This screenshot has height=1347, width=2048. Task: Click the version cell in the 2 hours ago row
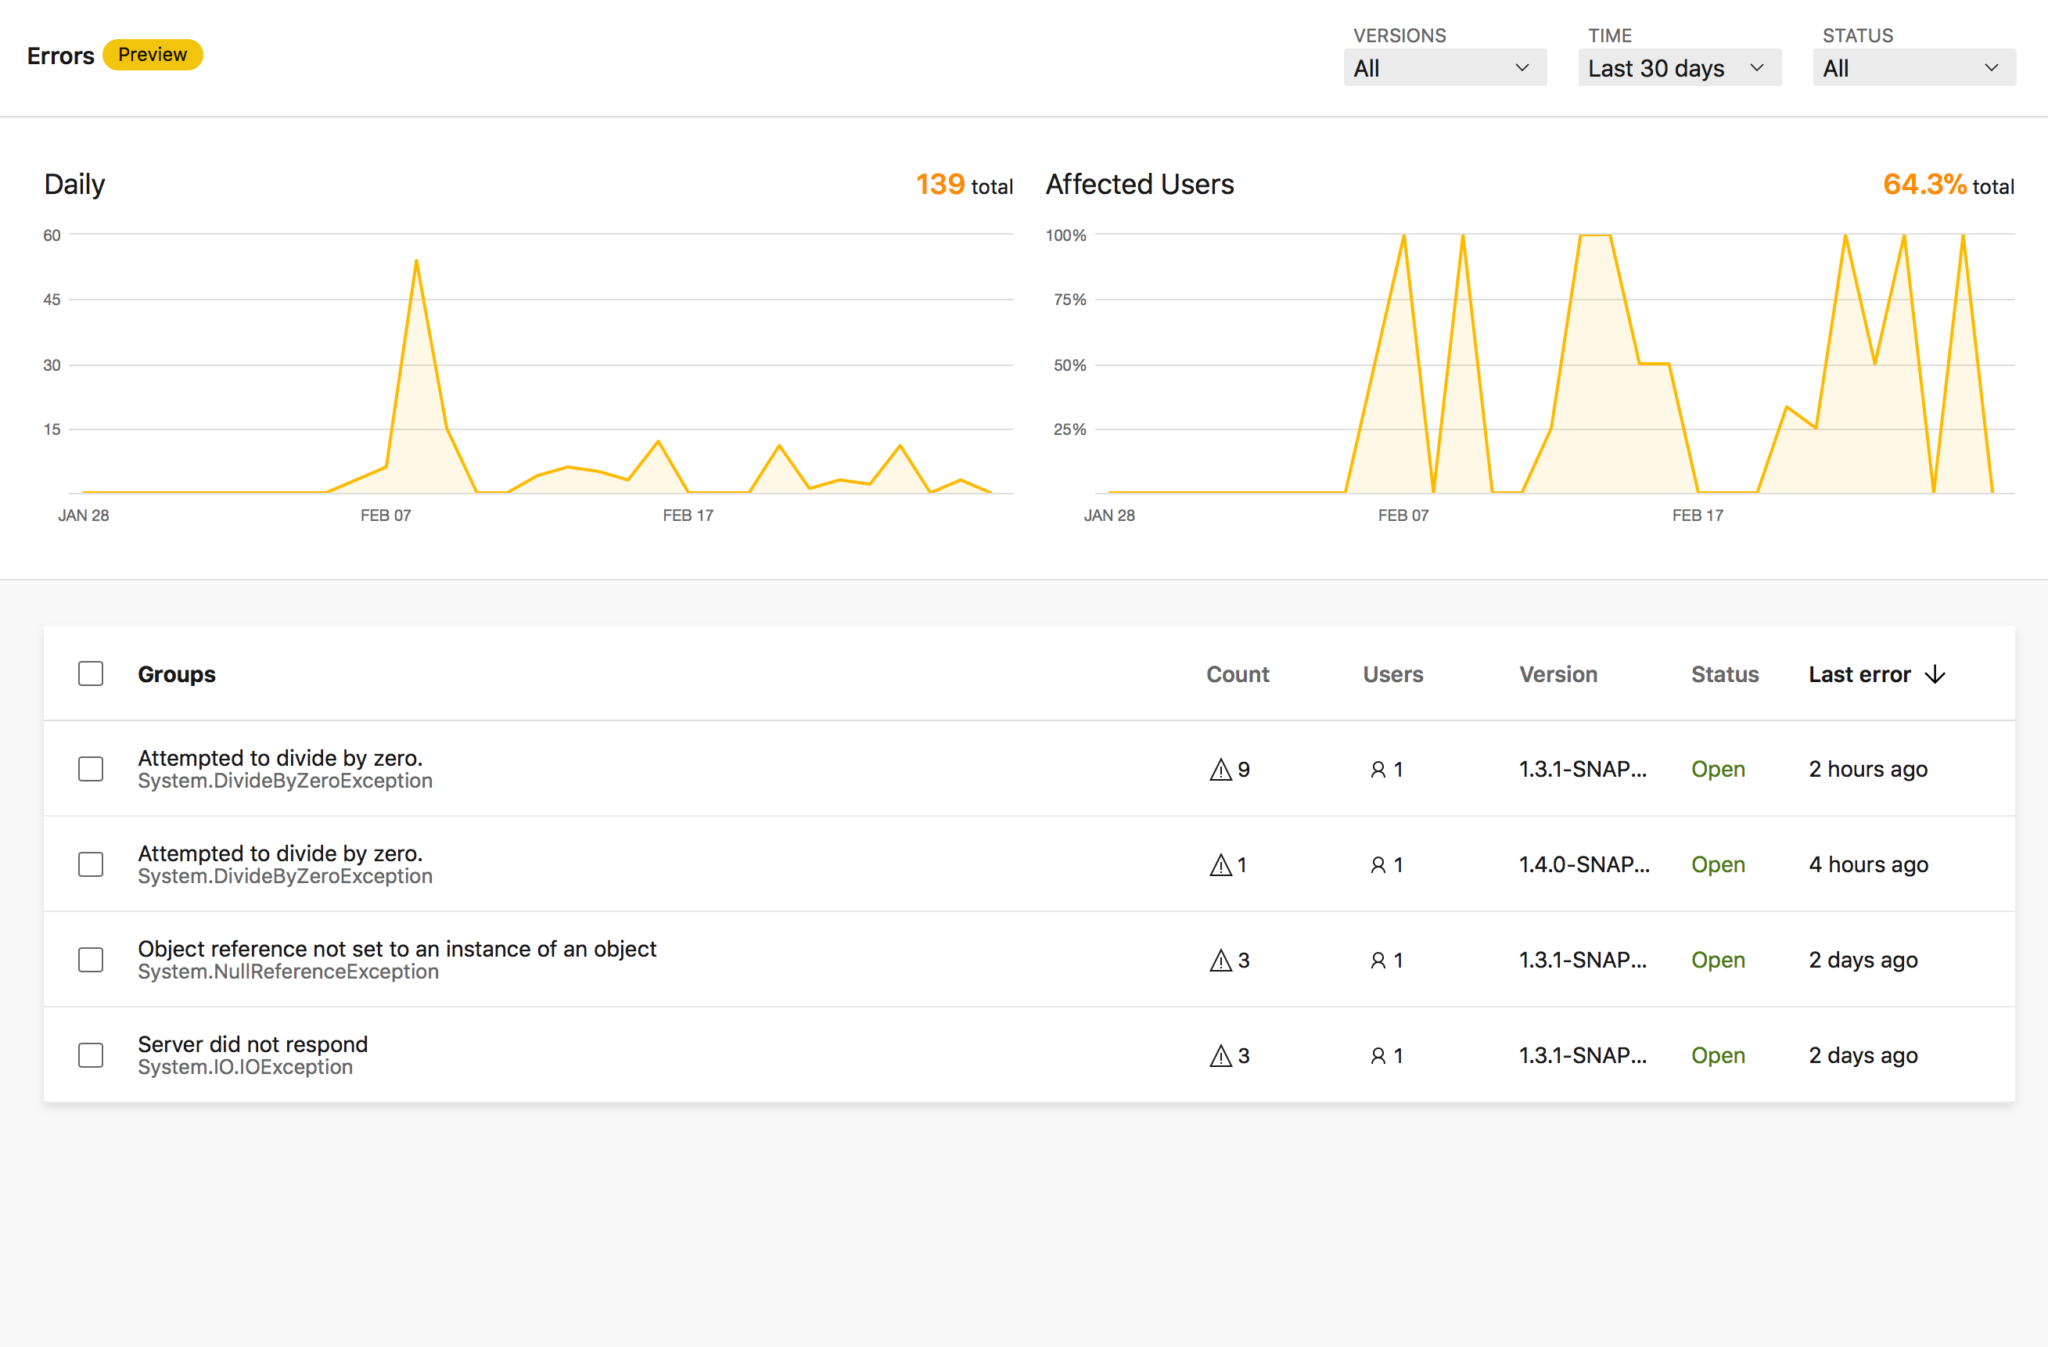tap(1582, 769)
